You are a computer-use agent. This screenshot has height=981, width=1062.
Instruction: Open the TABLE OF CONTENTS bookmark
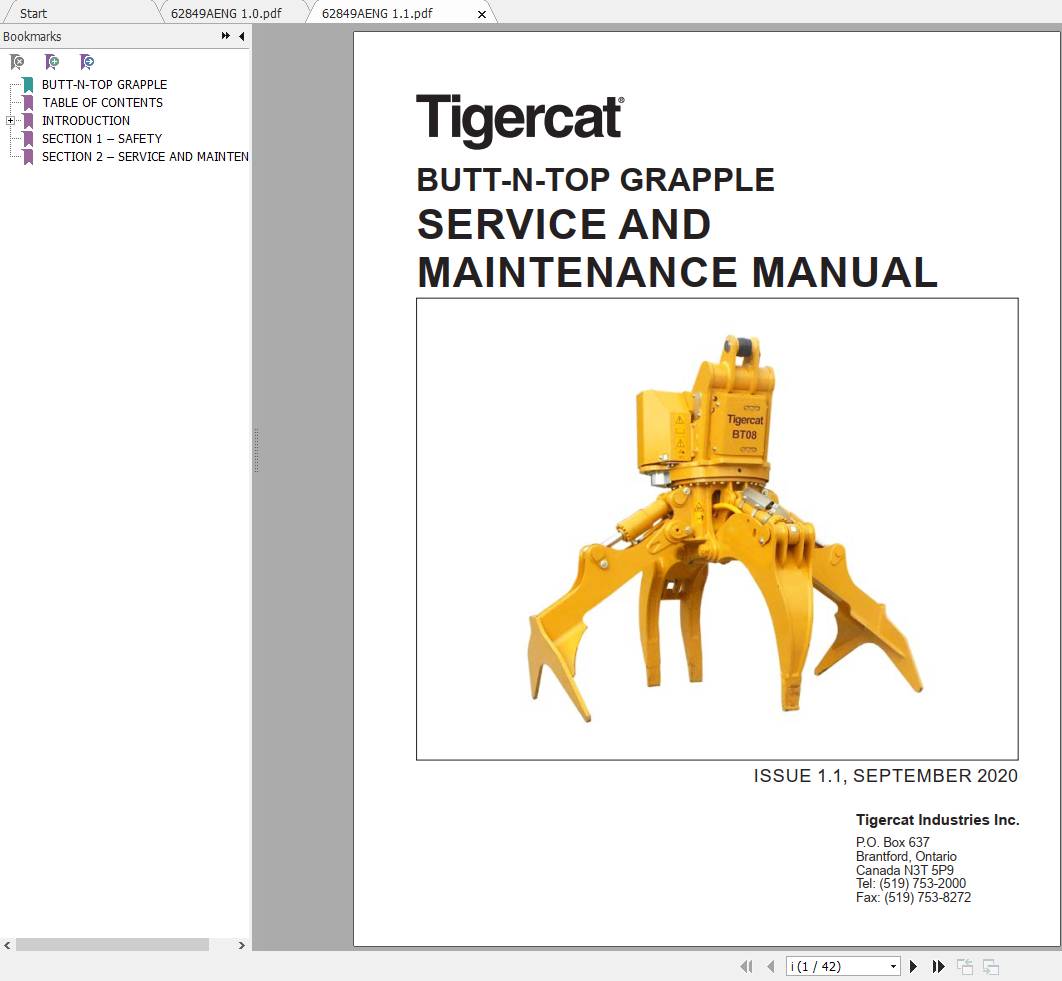102,102
